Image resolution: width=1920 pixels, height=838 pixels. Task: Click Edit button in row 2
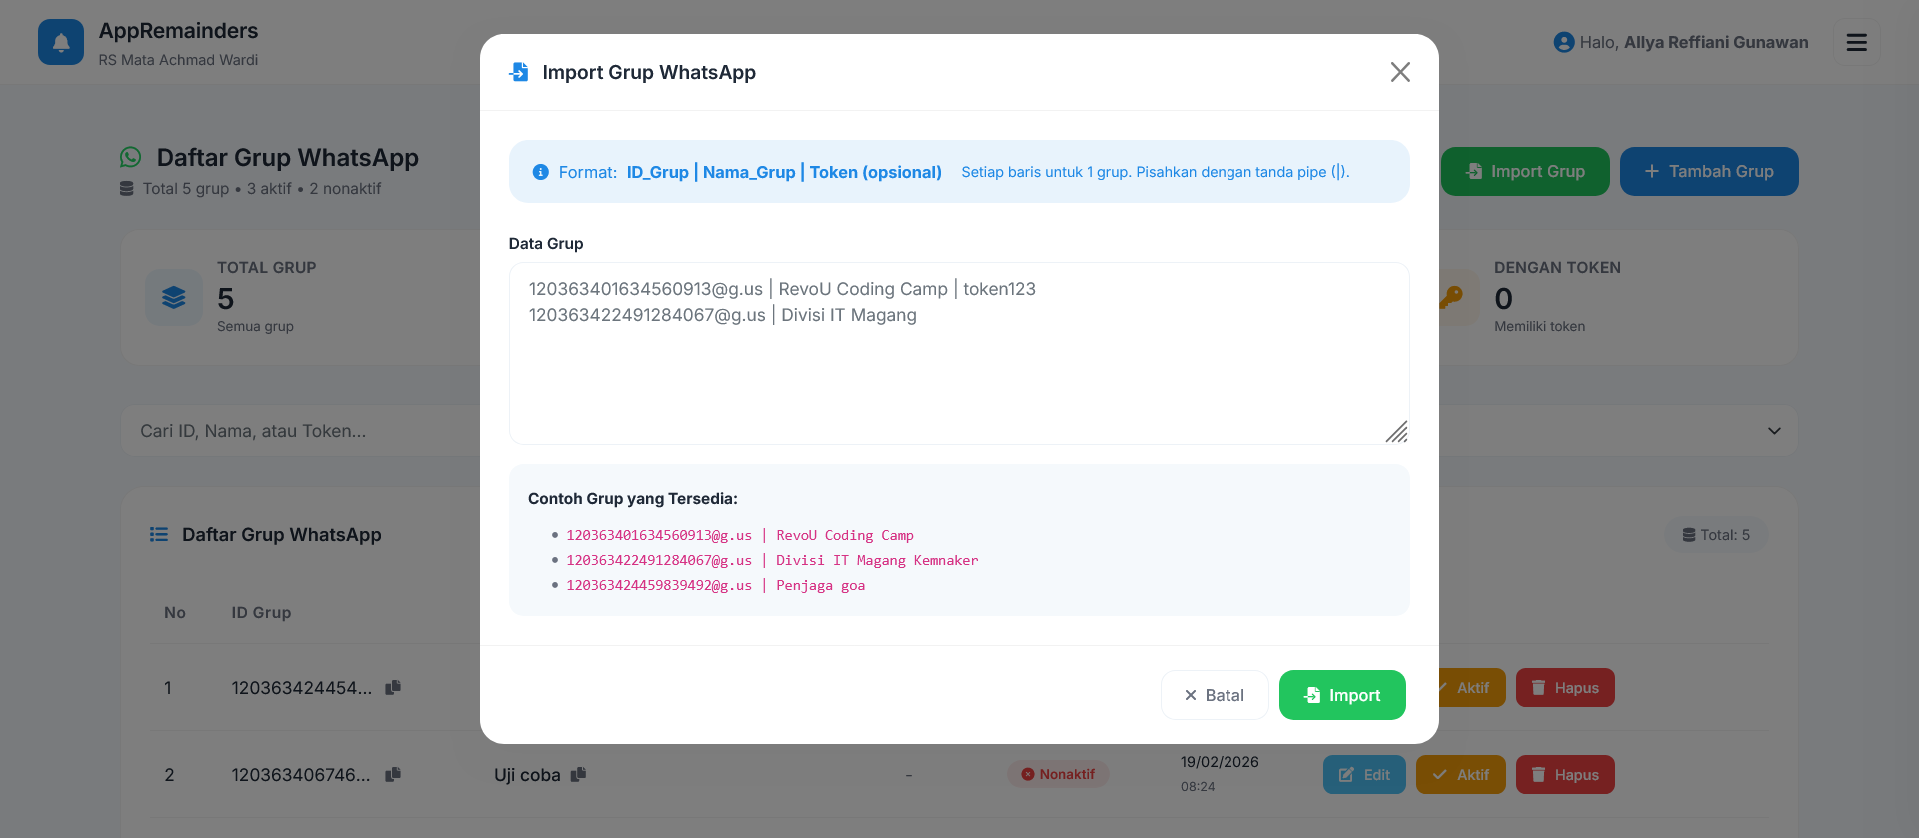[x=1364, y=775]
